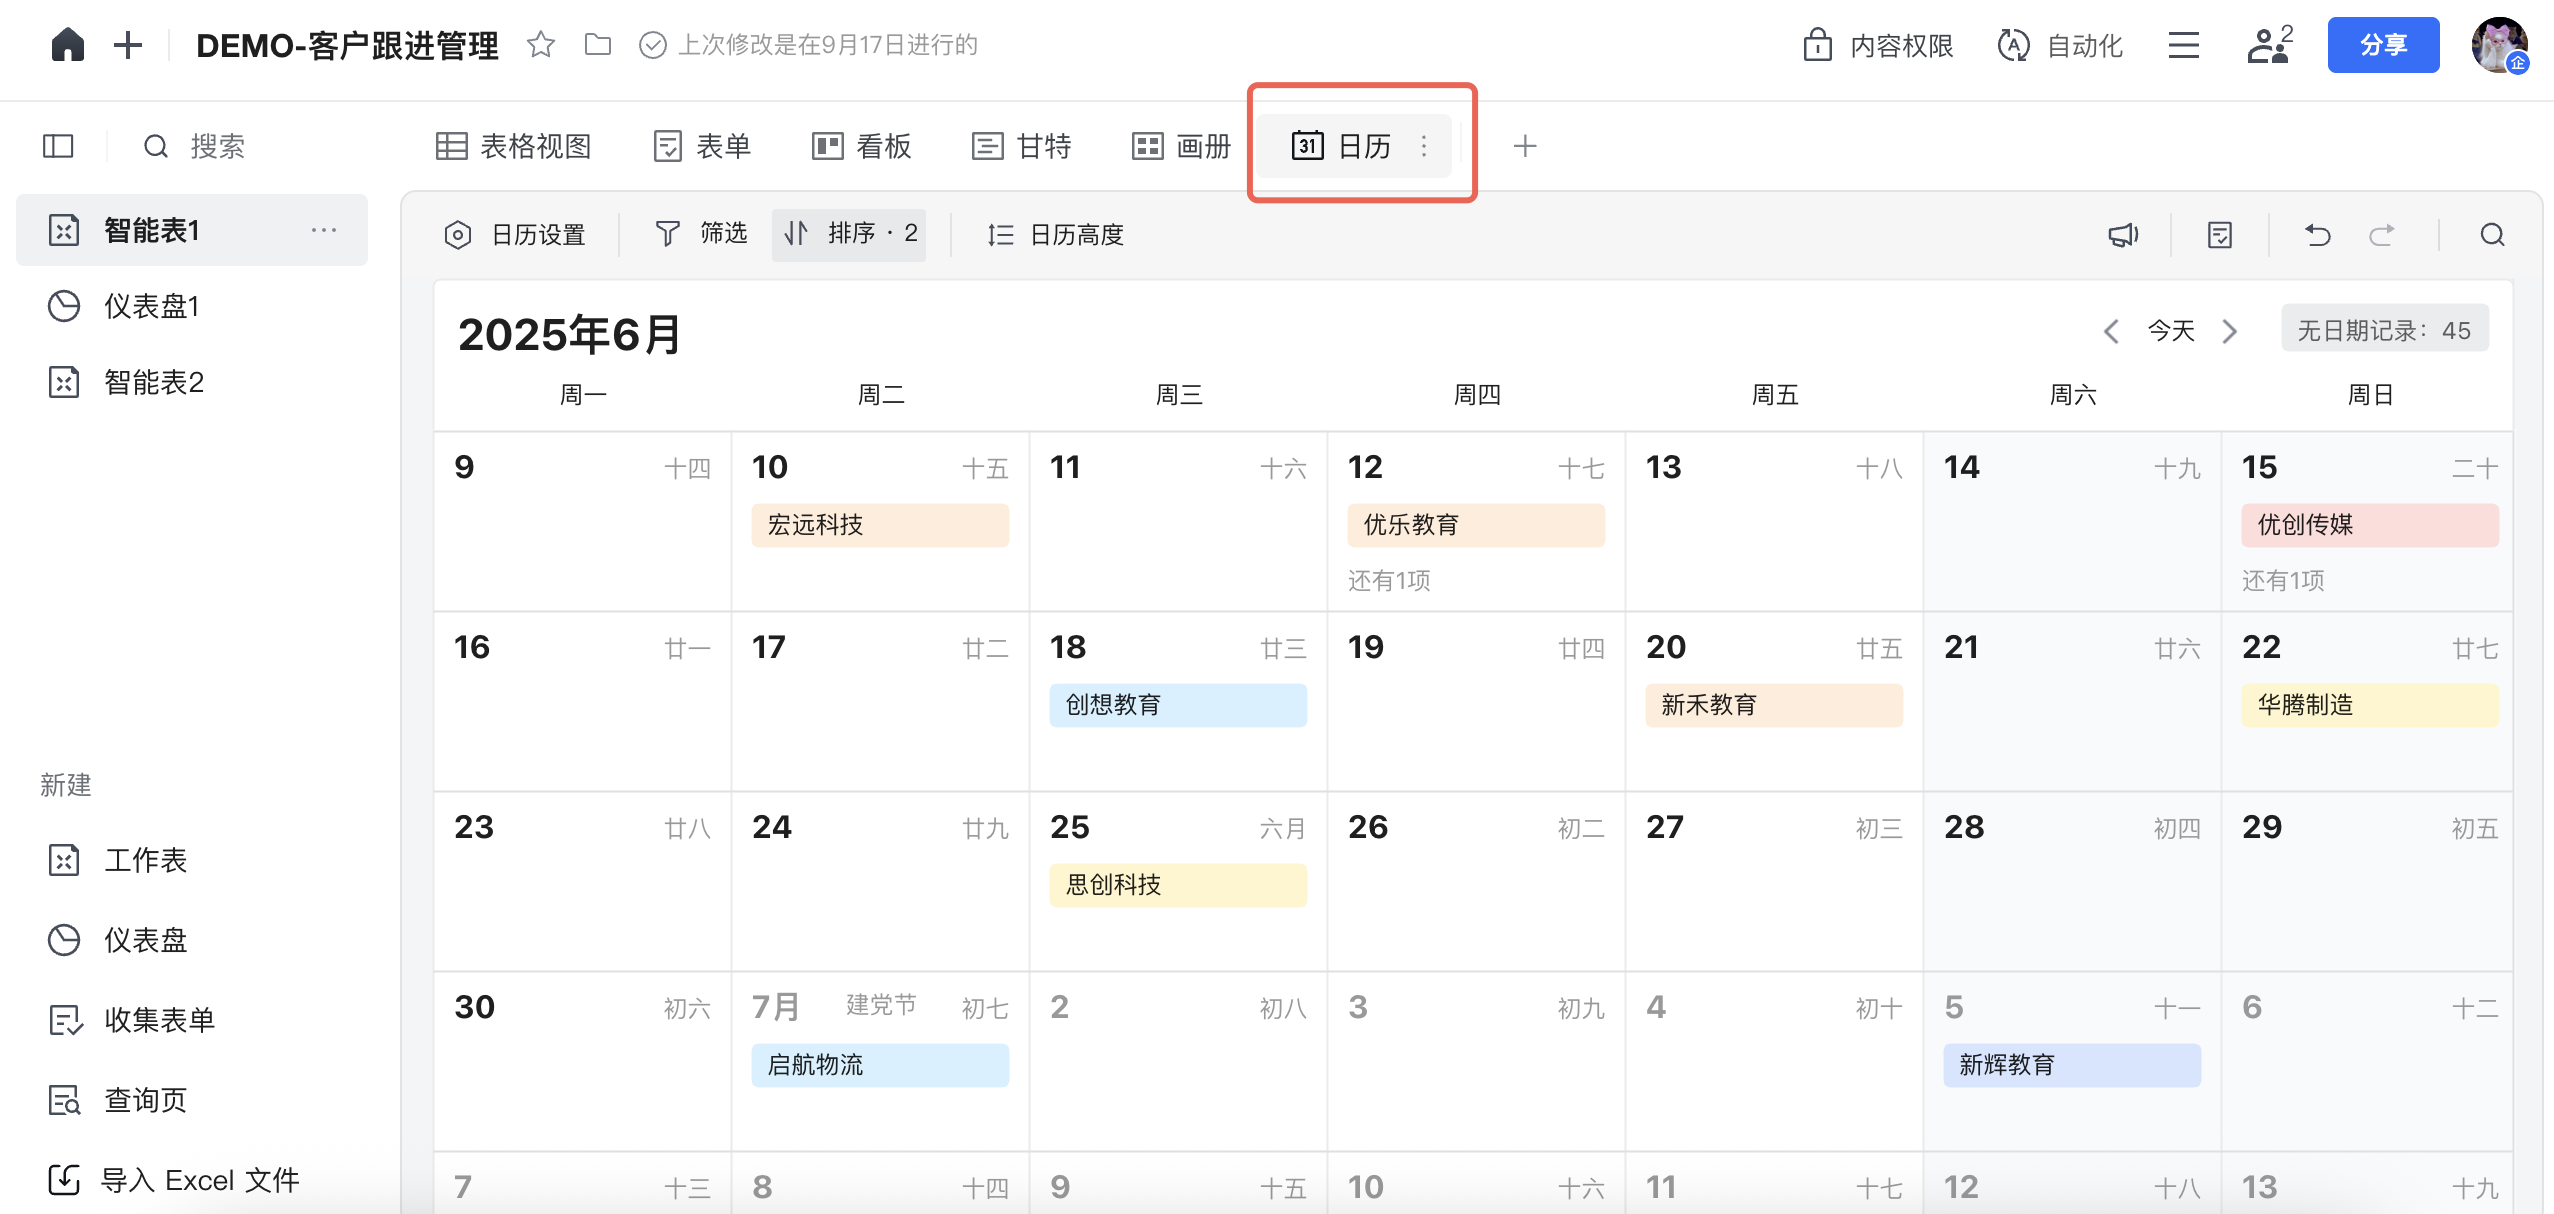The width and height of the screenshot is (2554, 1214).
Task: Click the home icon
Action: [67, 45]
